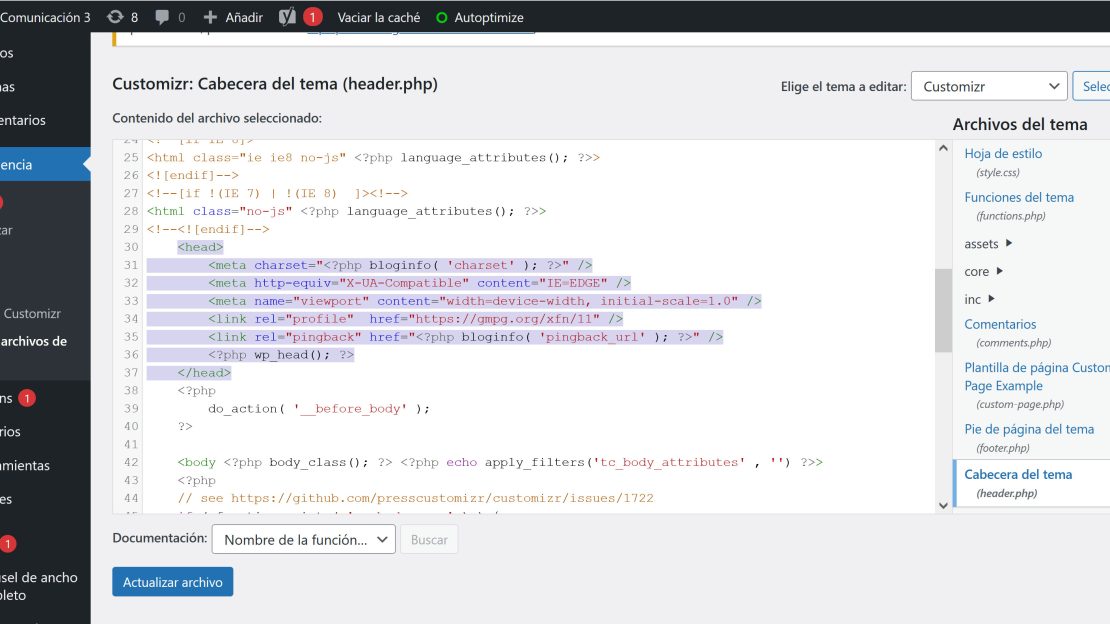1110x624 pixels.
Task: Click the closing head tag on line 37
Action: tap(204, 373)
